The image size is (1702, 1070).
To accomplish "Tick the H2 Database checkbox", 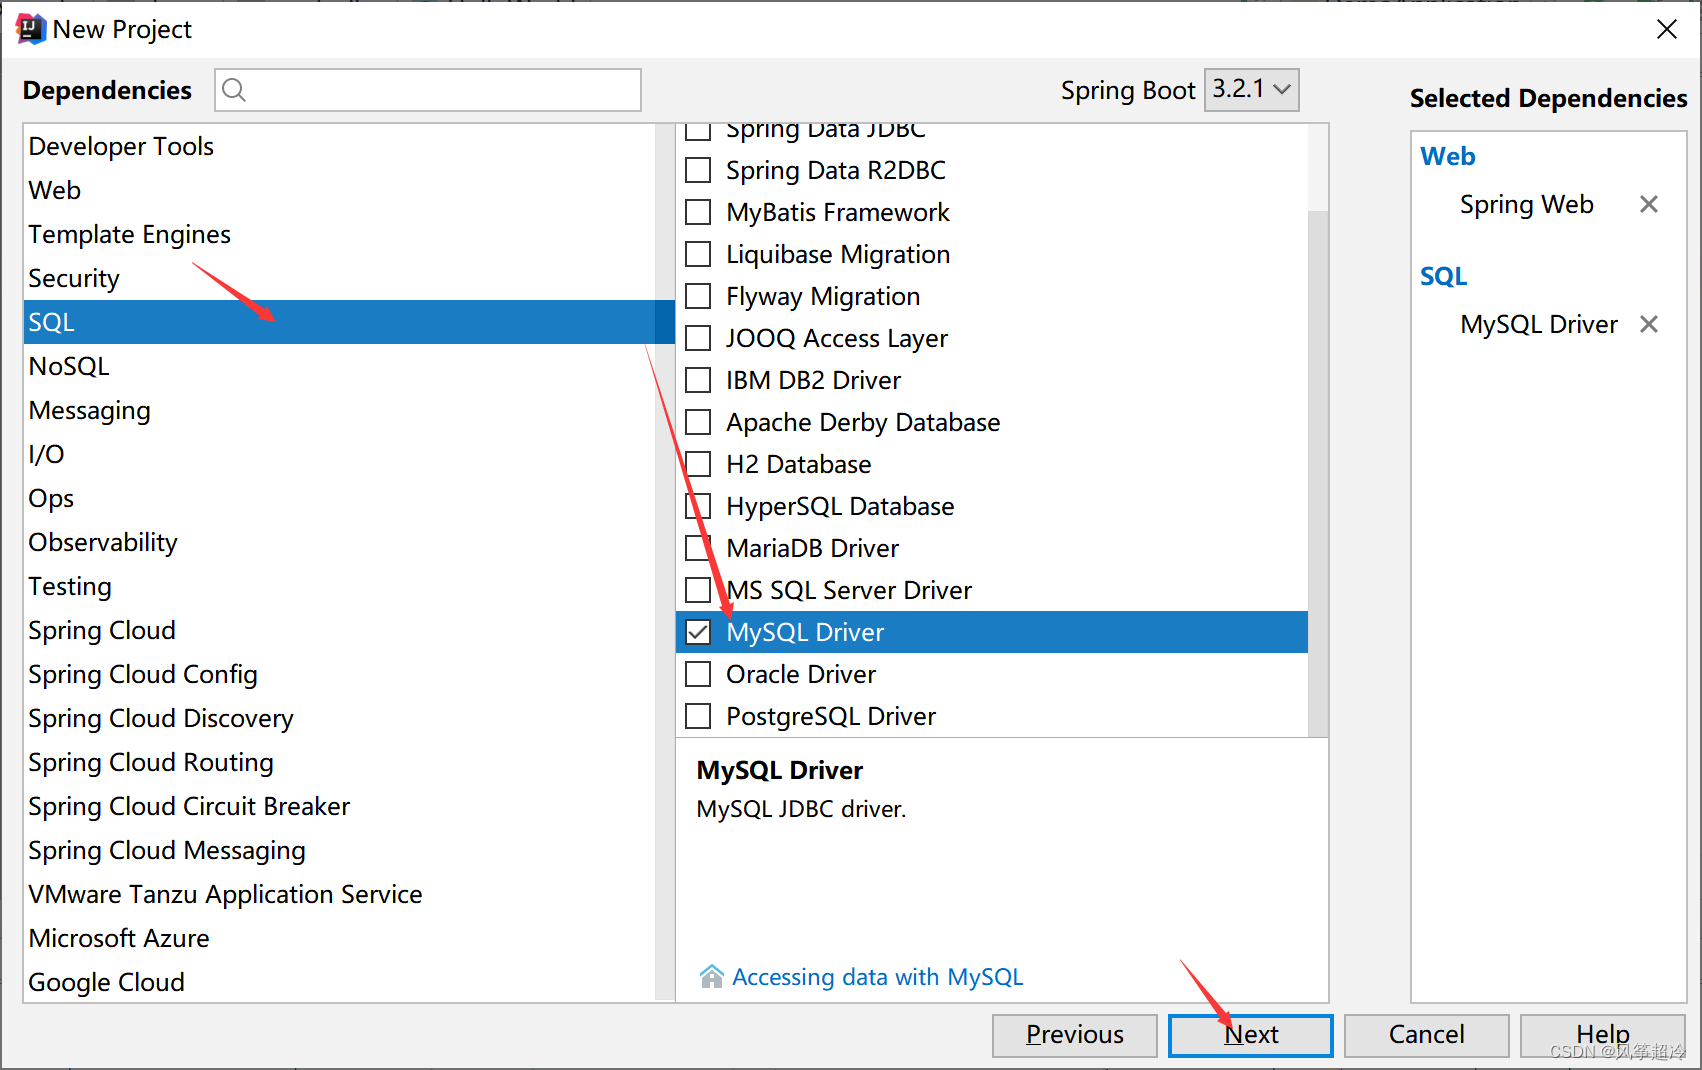I will pos(698,464).
